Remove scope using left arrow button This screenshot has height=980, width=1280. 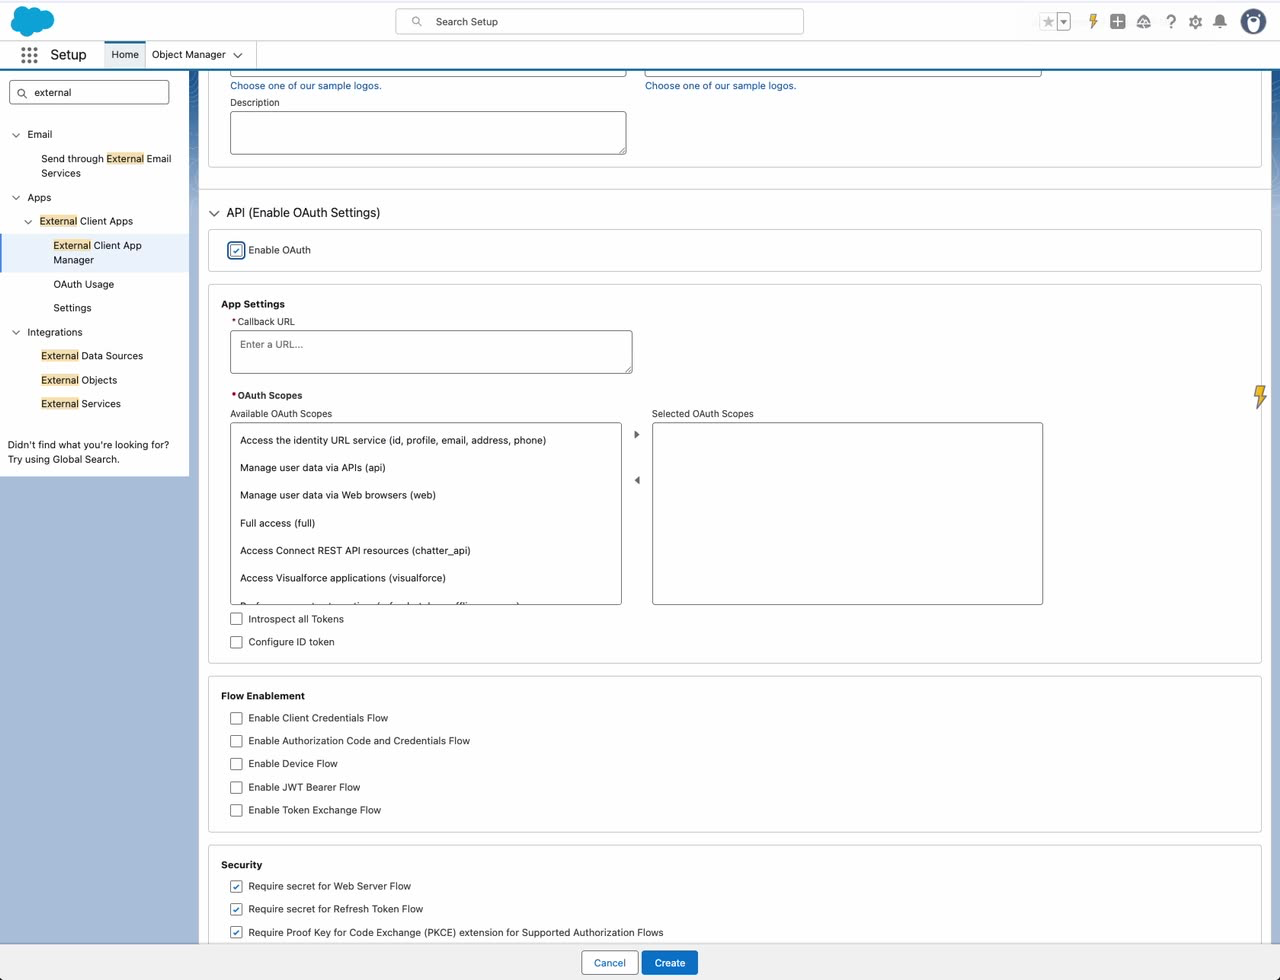637,480
